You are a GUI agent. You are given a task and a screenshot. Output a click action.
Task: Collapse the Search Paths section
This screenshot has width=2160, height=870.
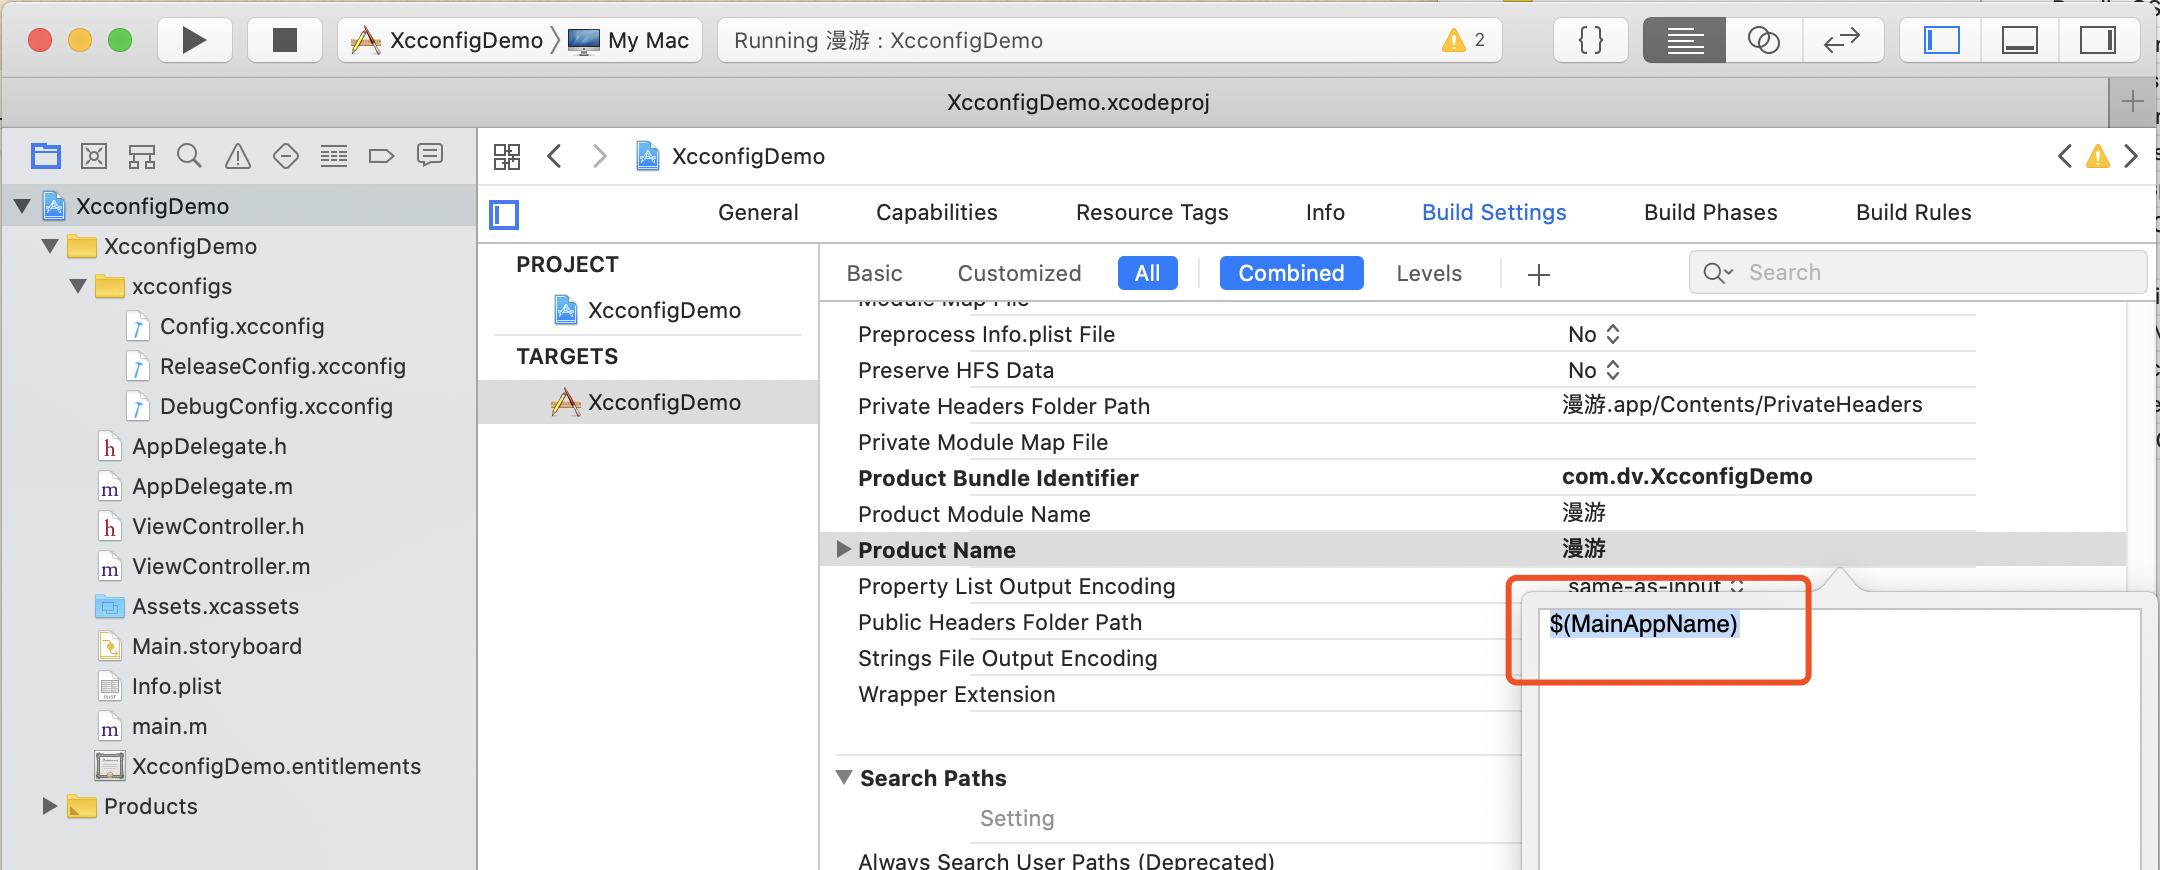click(844, 777)
